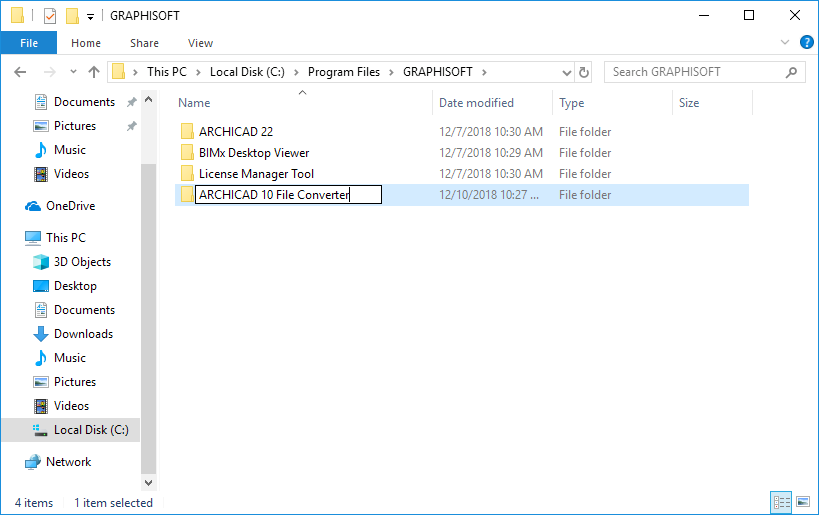Expand chevron after GRAPHISOFT breadcrumb
This screenshot has width=819, height=515.
click(x=484, y=72)
